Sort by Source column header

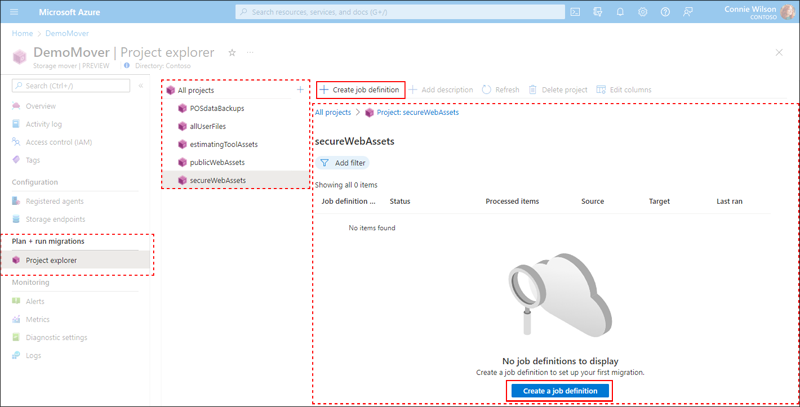592,201
